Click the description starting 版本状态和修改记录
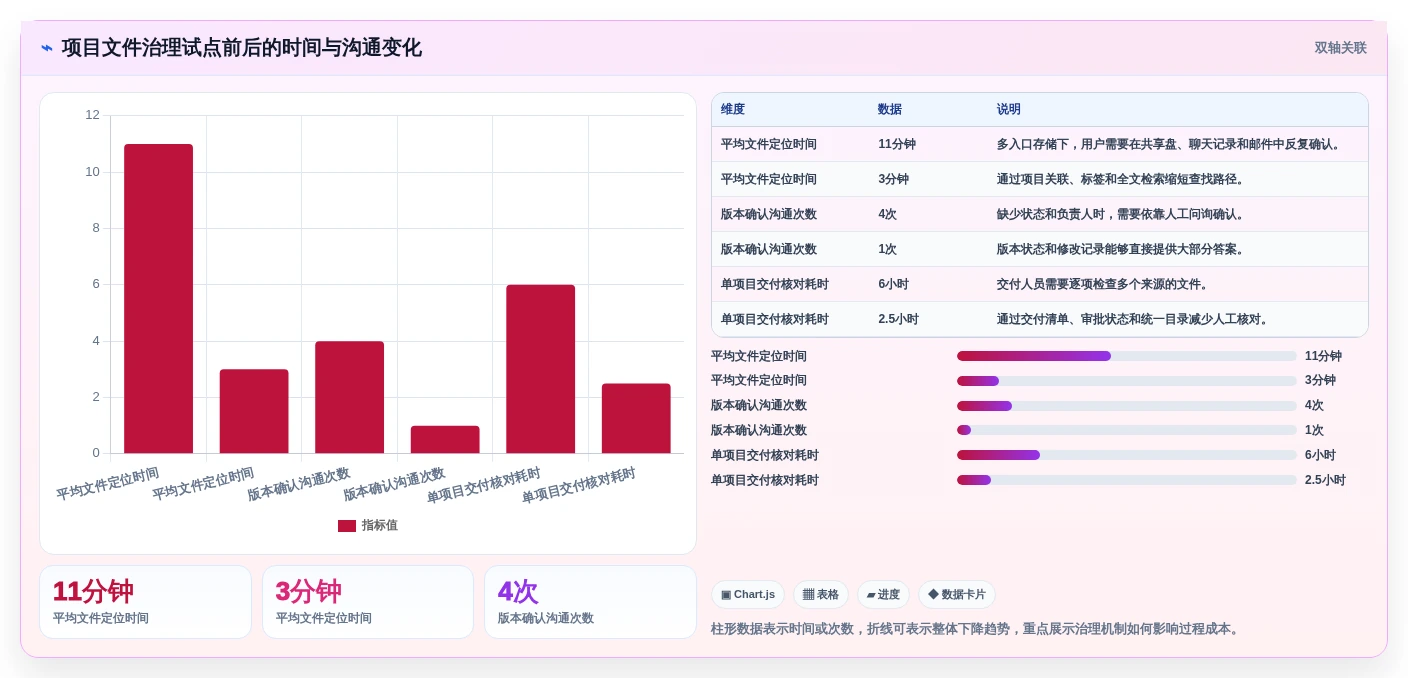The width and height of the screenshot is (1408, 678). (x=1123, y=249)
